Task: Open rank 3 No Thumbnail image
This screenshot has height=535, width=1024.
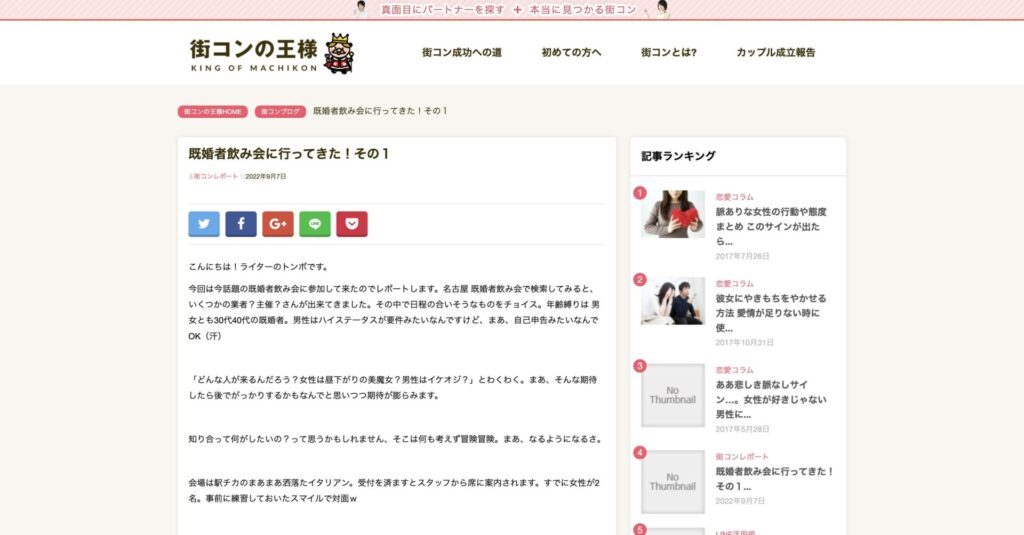Action: coord(673,395)
